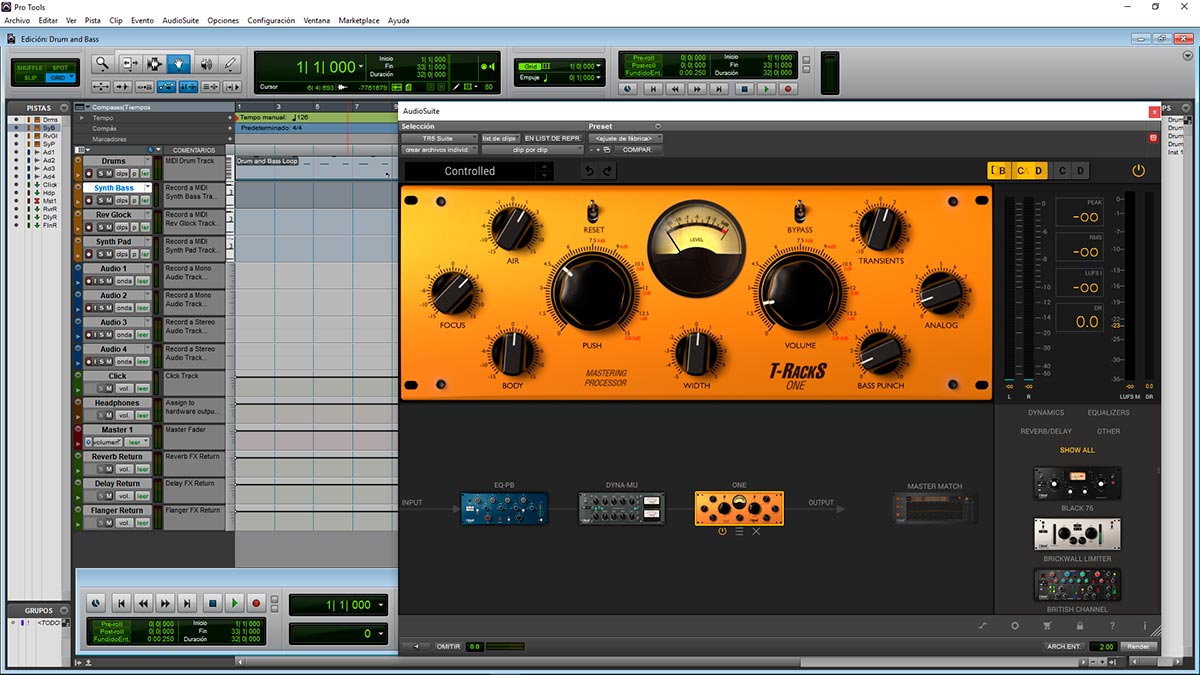Open the PISTAS list menu arrow
Viewport: 1200px width, 675px height.
[x=65, y=107]
